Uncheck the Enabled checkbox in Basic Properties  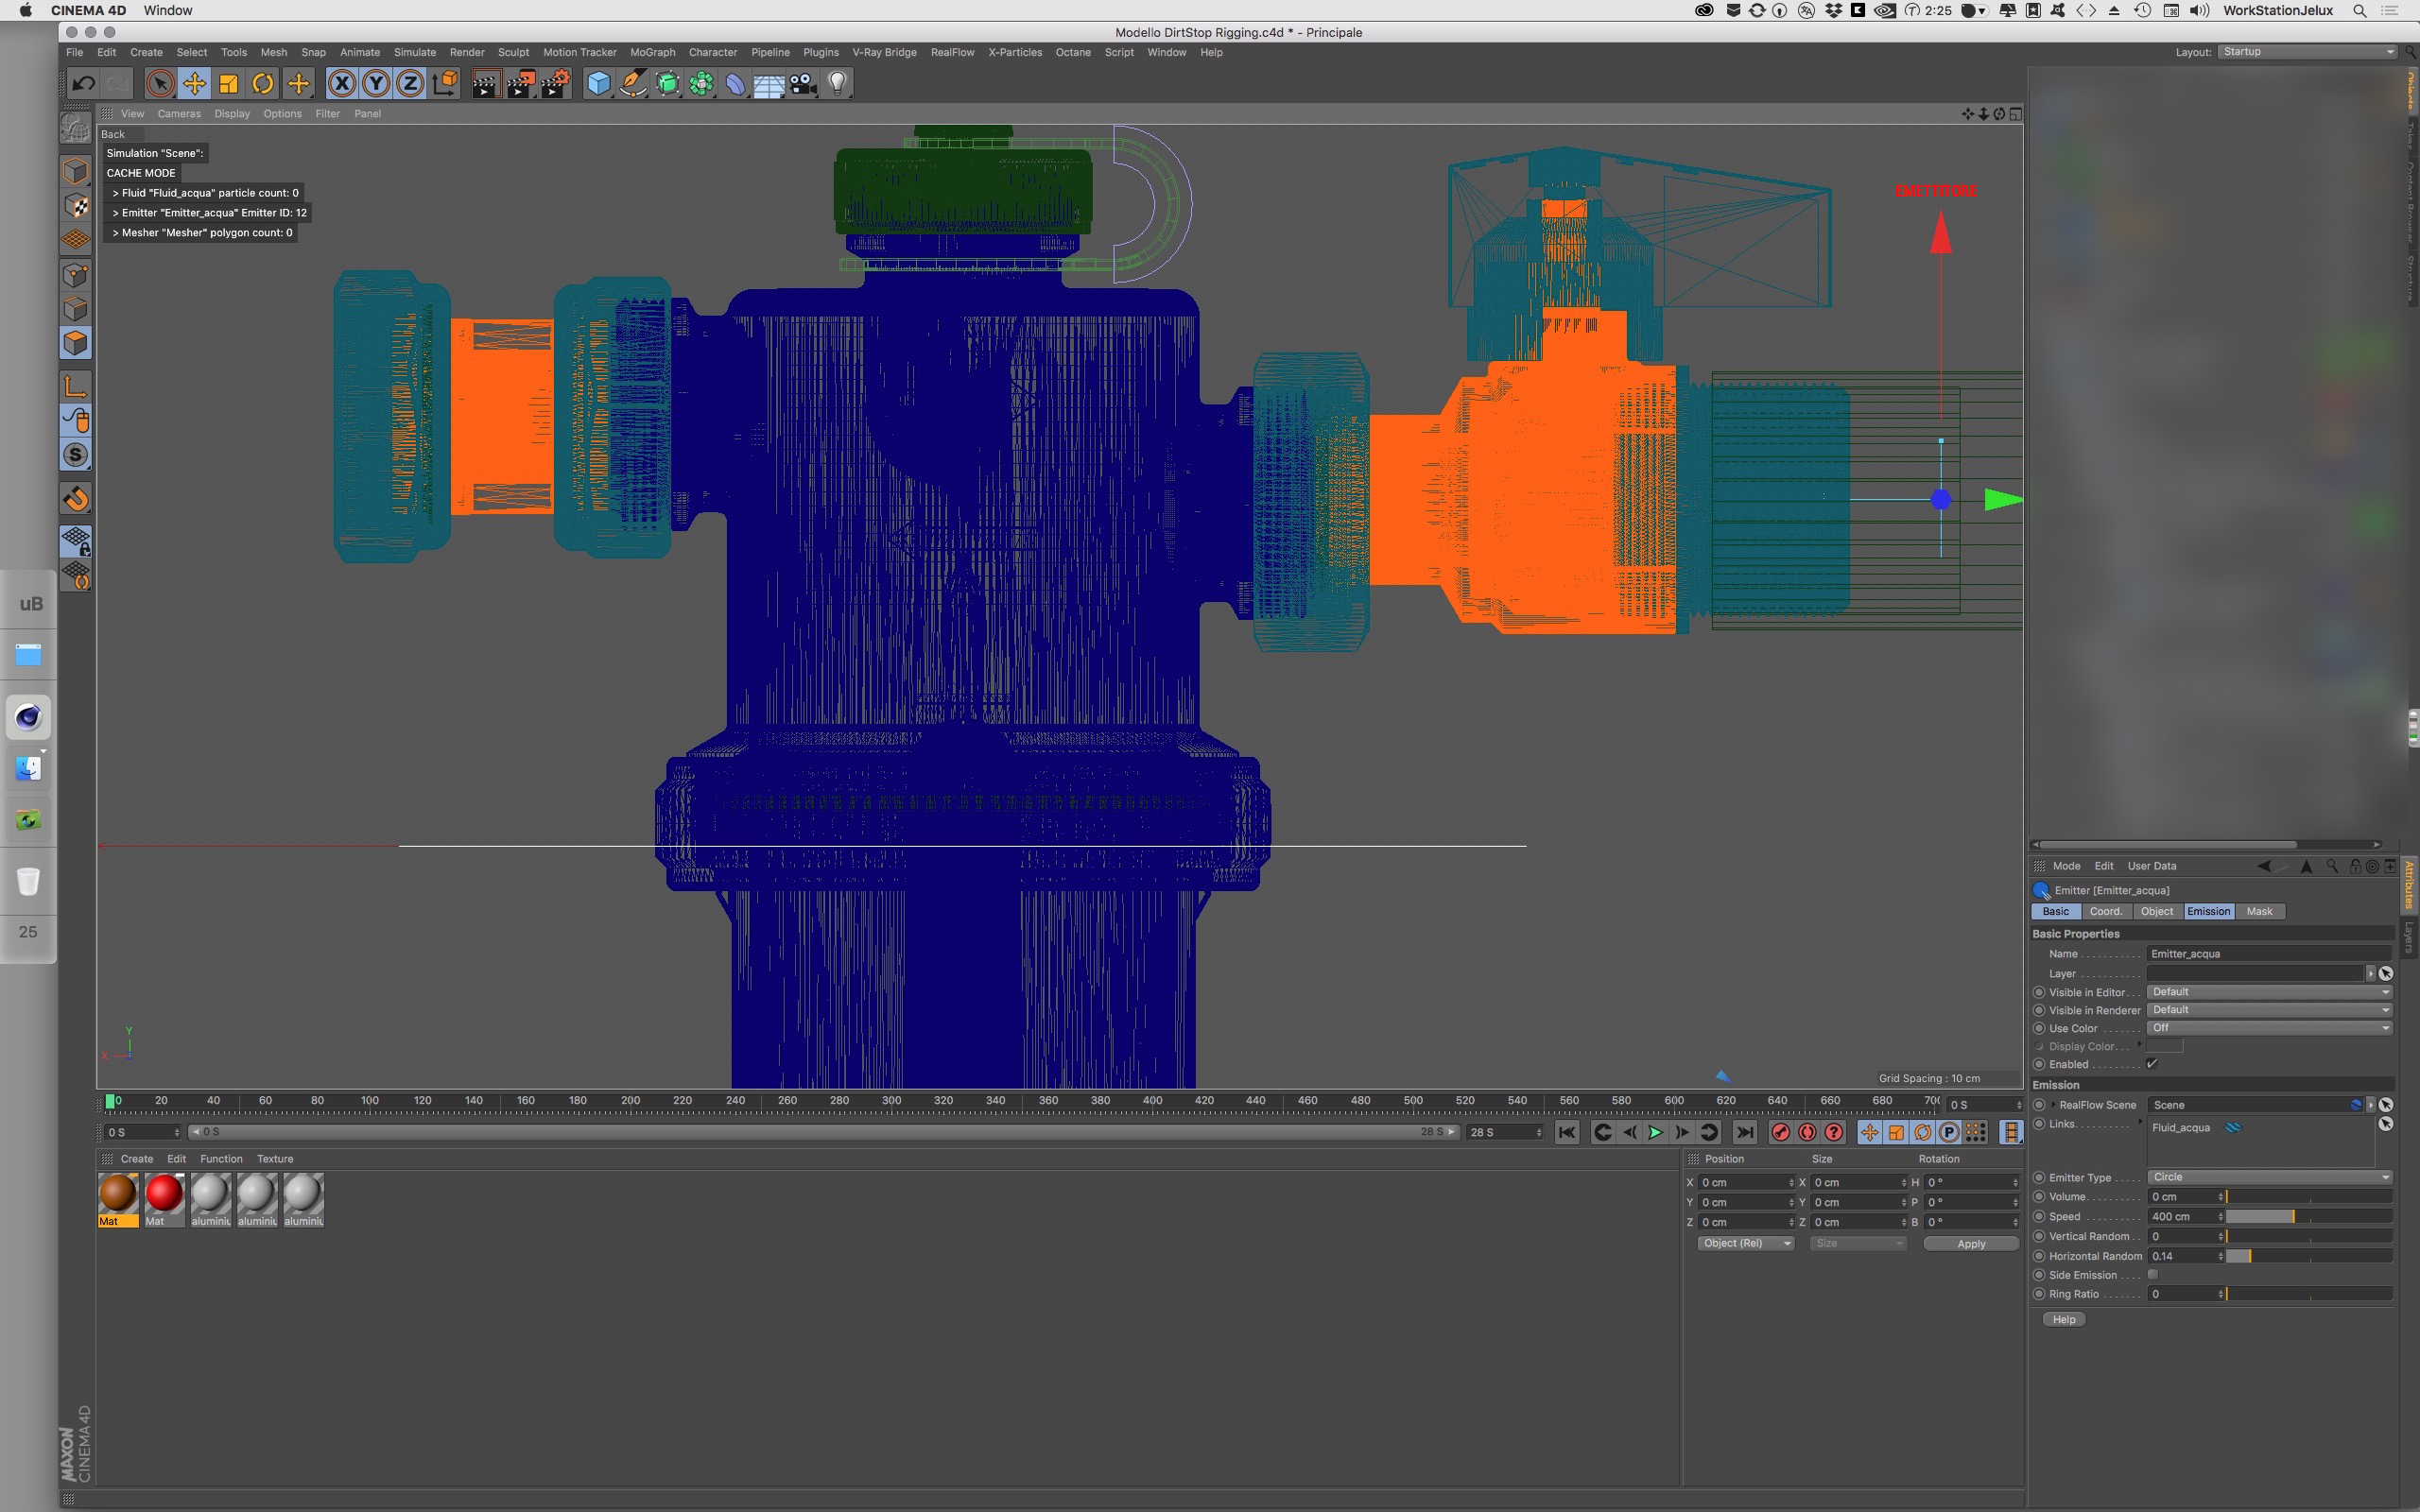[x=2152, y=1064]
